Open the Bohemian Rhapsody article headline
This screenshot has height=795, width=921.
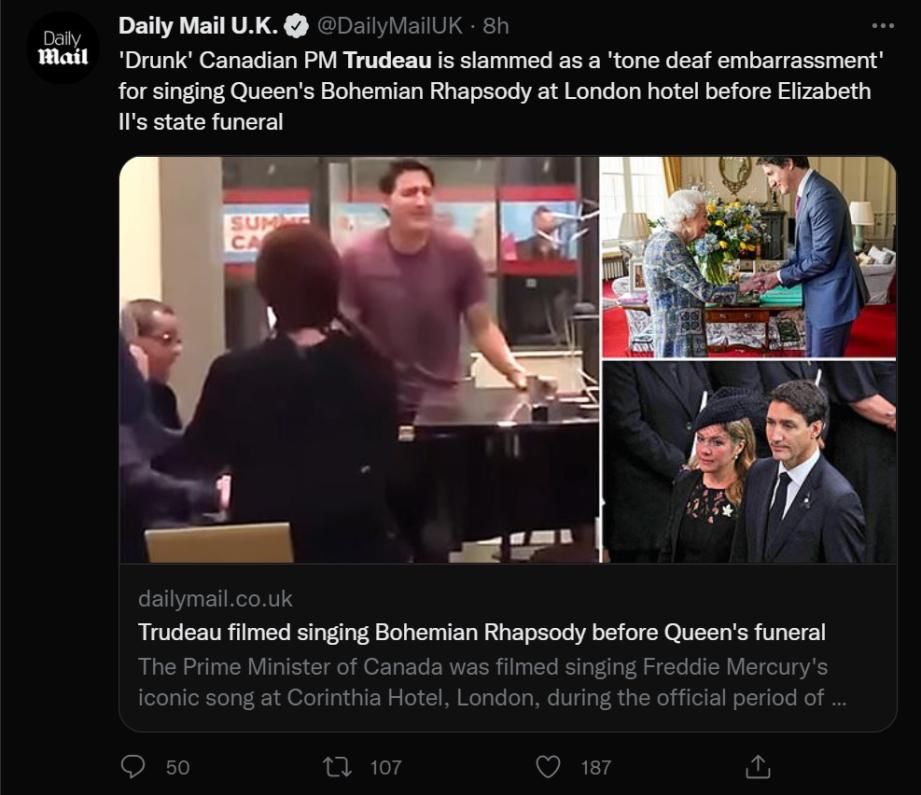(481, 632)
